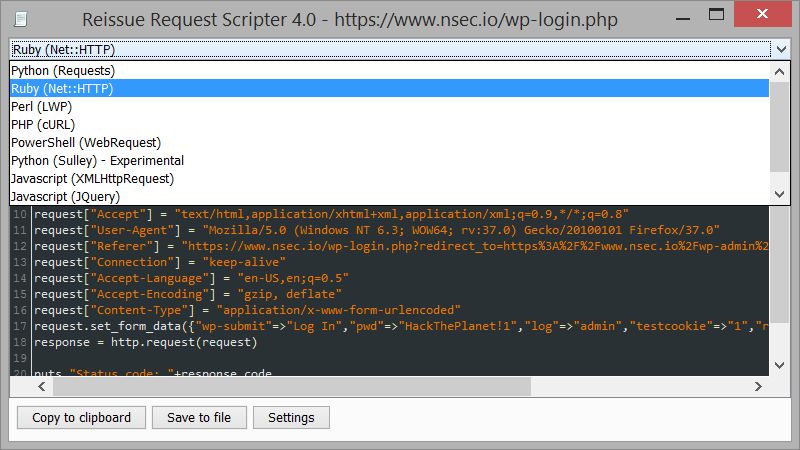This screenshot has width=800, height=450.
Task: Click the "Referer" code line 12
Action: tap(401, 246)
